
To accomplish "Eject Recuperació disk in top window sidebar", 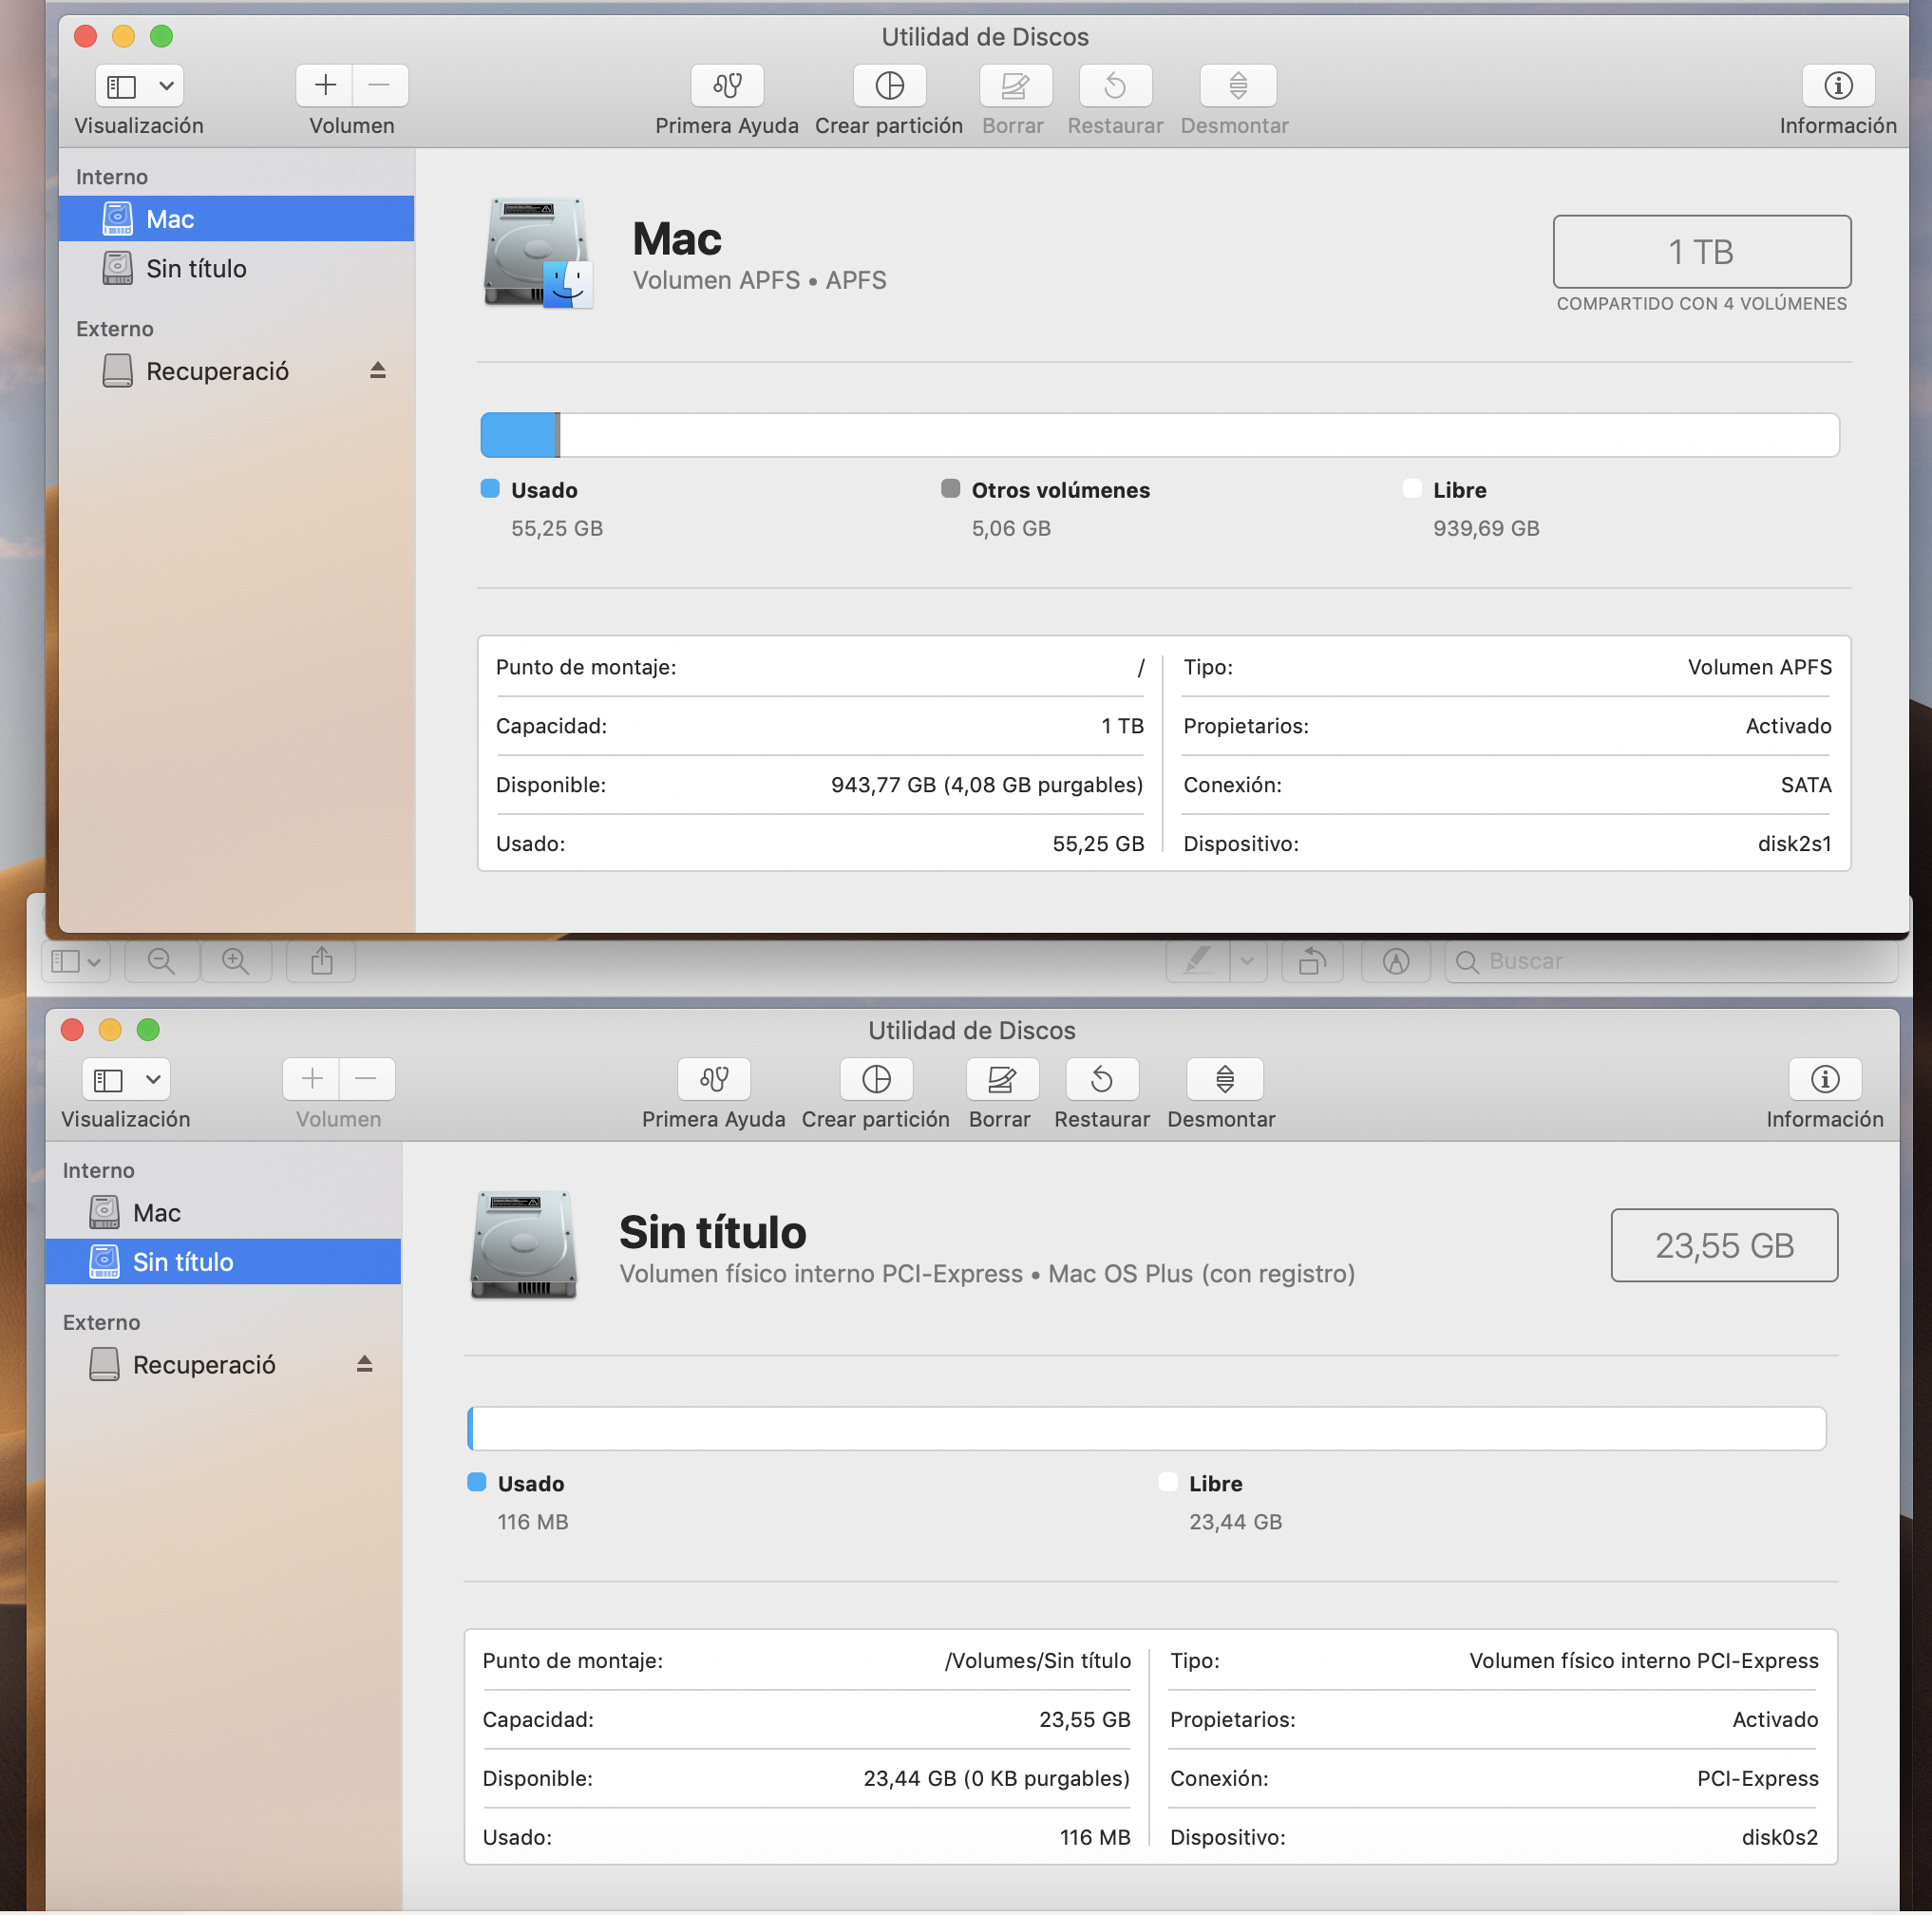I will pyautogui.click(x=377, y=371).
